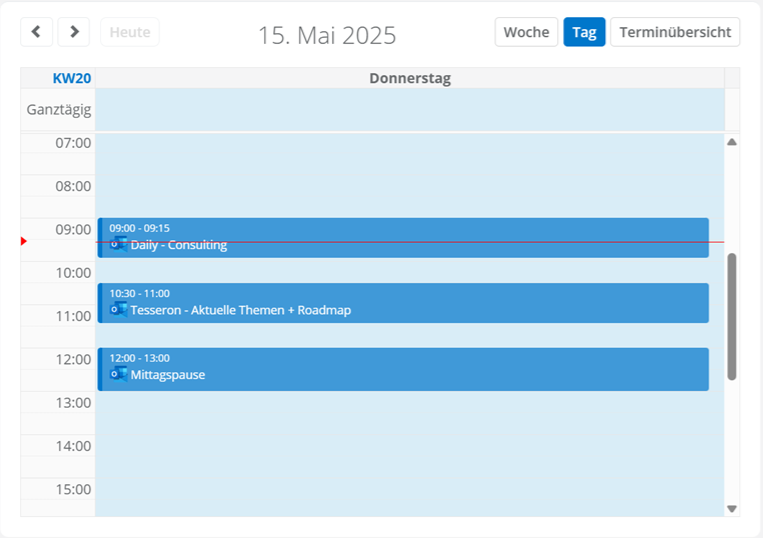
Task: Click the Donnerstag column header
Action: [x=409, y=78]
